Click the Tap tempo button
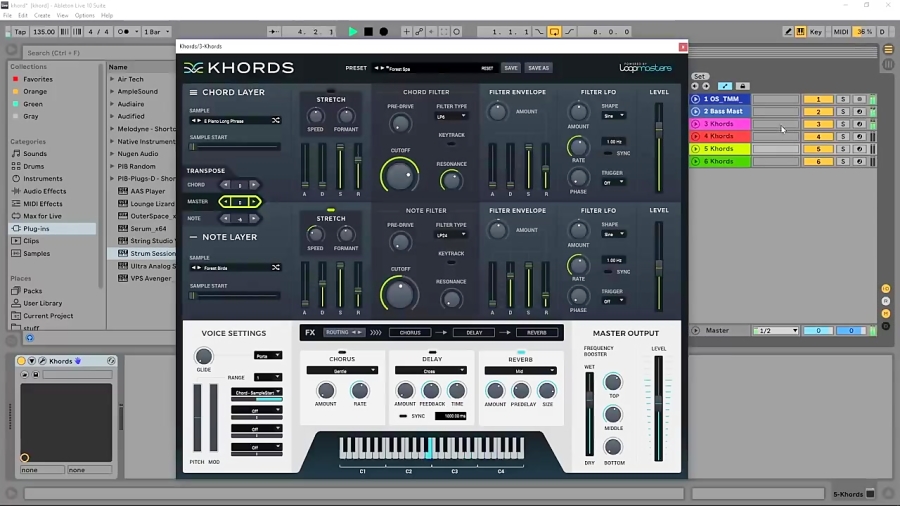The height and width of the screenshot is (506, 900). point(20,32)
